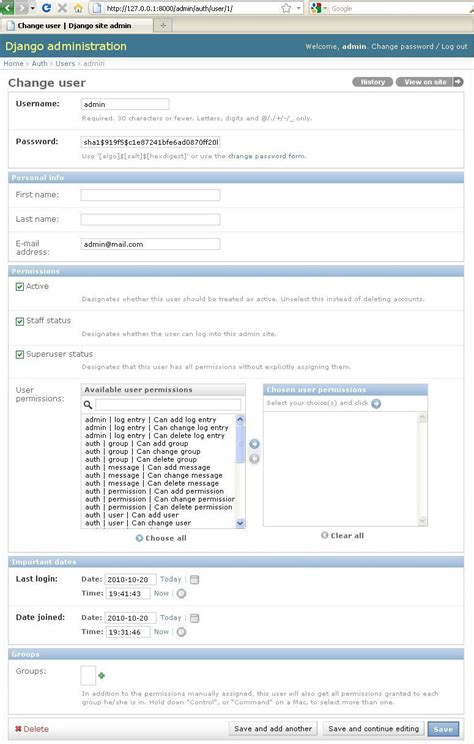Open the browser search engine dropdown
This screenshot has height=744, width=474.
click(x=318, y=8)
